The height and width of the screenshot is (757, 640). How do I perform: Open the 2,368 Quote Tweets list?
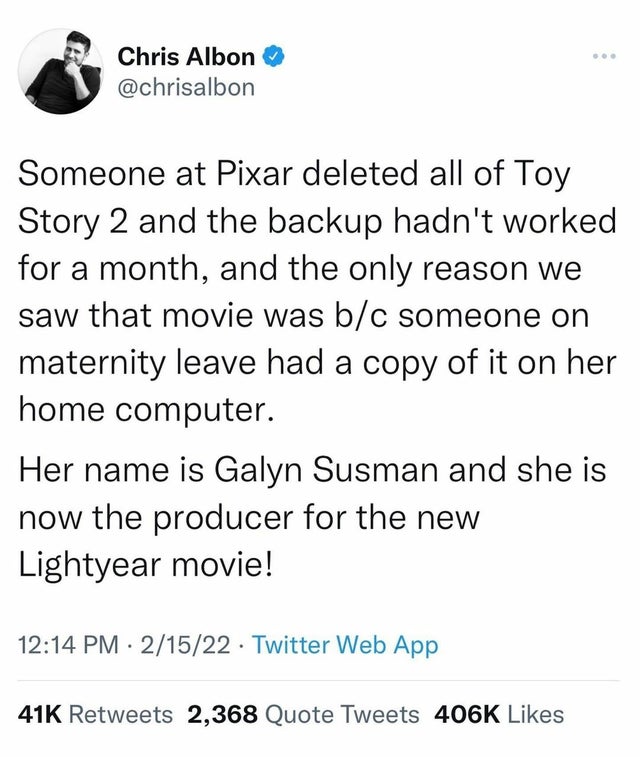coord(303,714)
